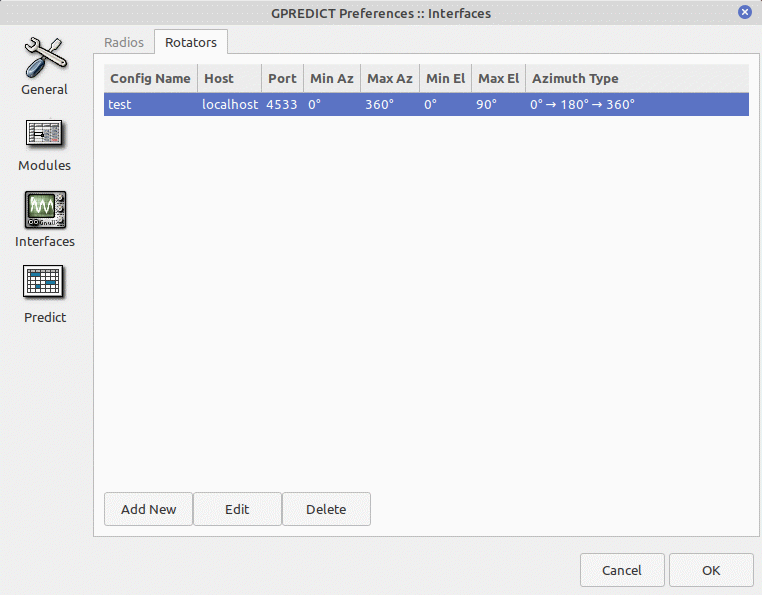The image size is (762, 595).
Task: Click the Port column header
Action: tap(282, 78)
